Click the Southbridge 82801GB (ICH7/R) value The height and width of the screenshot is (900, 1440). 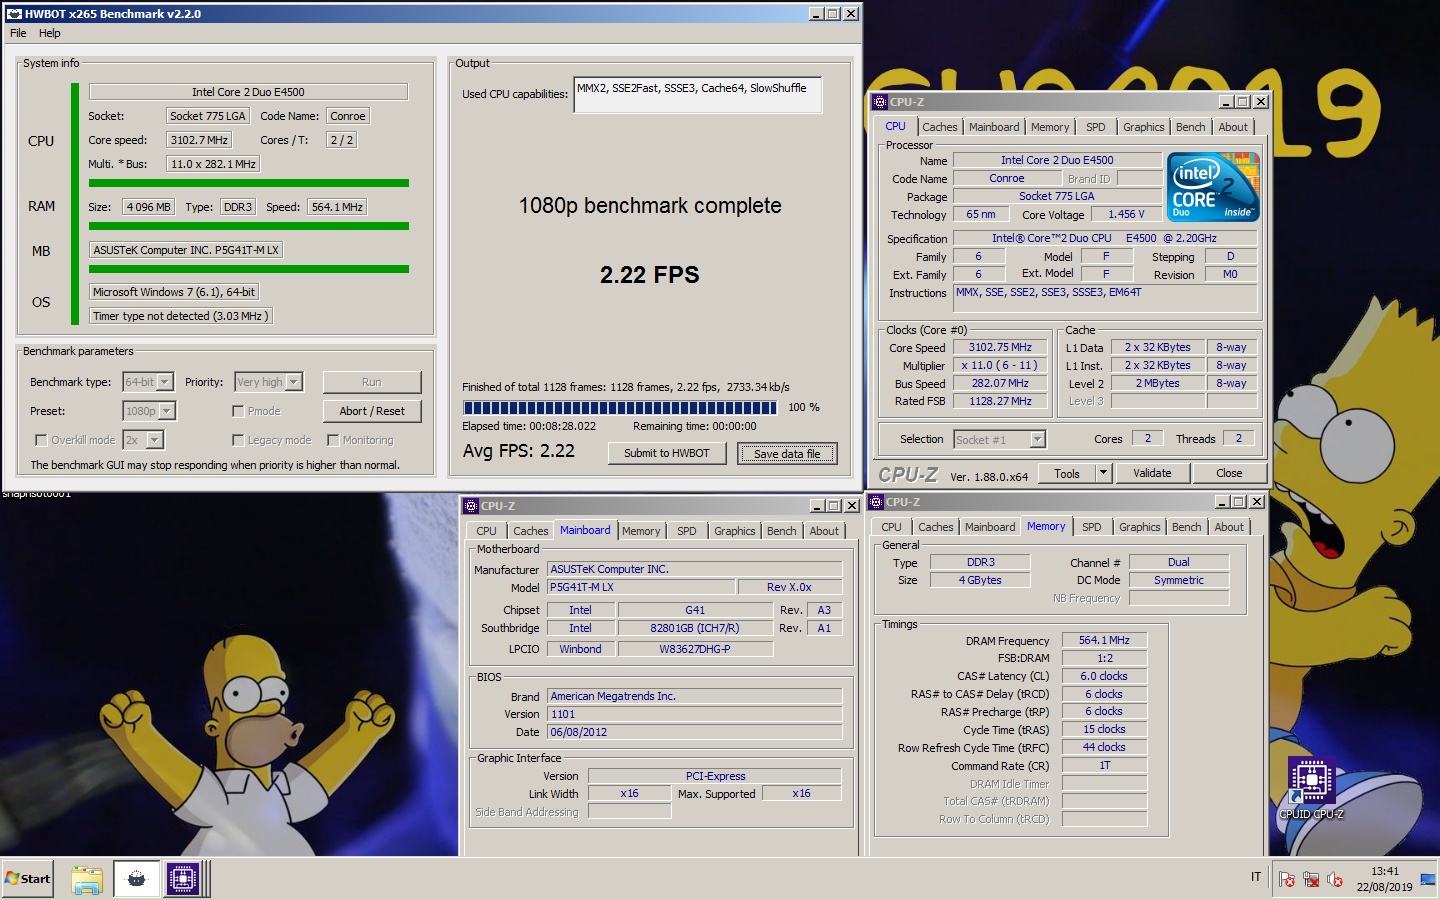(x=695, y=628)
